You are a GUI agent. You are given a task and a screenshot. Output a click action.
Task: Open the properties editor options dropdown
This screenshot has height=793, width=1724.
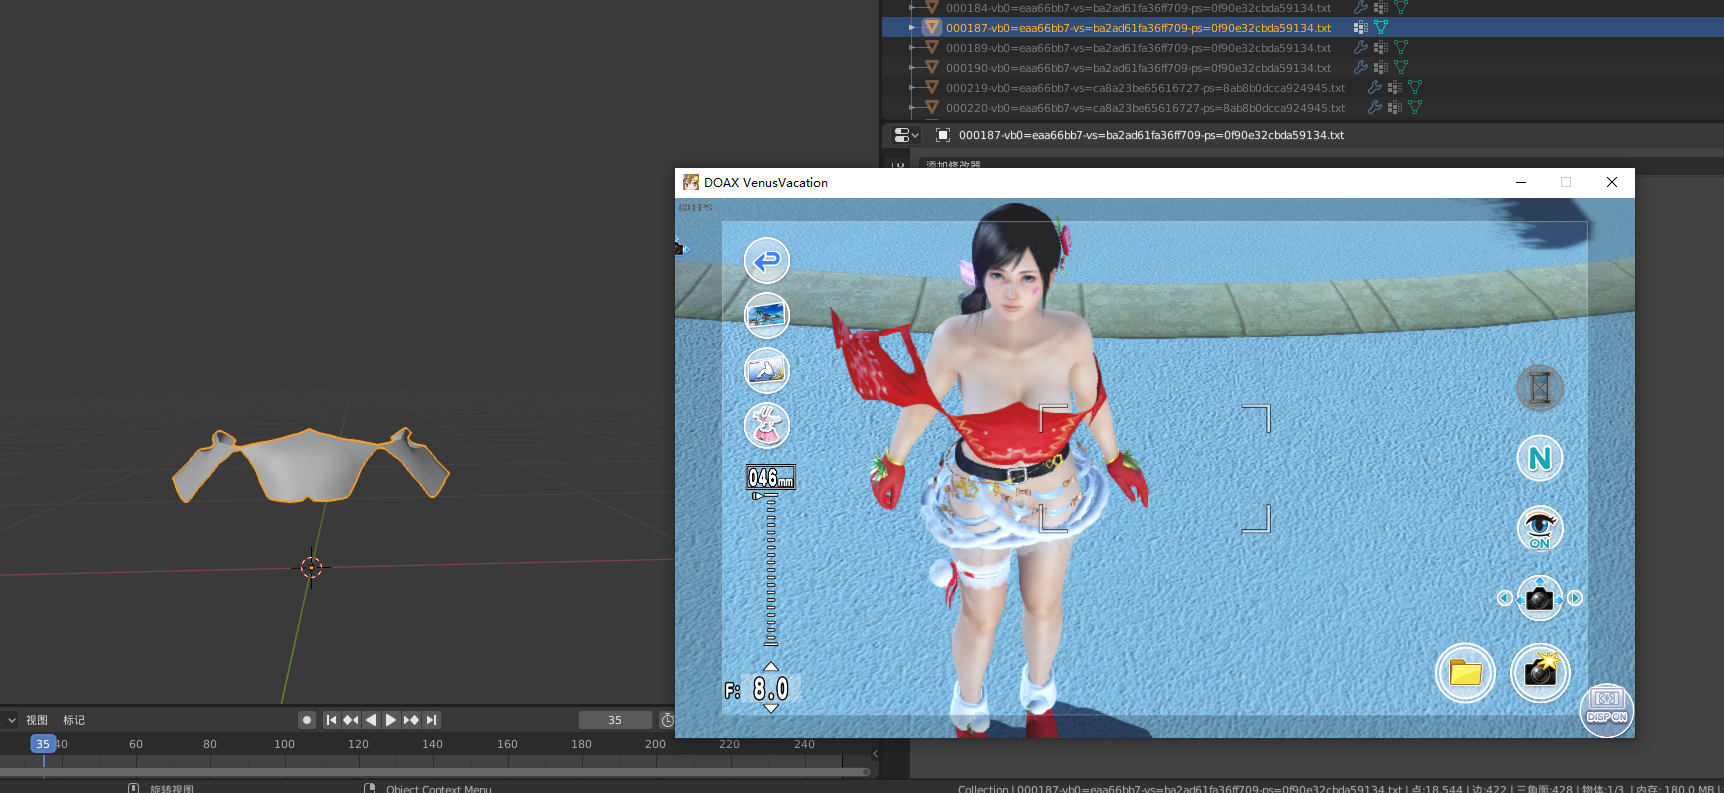pos(906,135)
